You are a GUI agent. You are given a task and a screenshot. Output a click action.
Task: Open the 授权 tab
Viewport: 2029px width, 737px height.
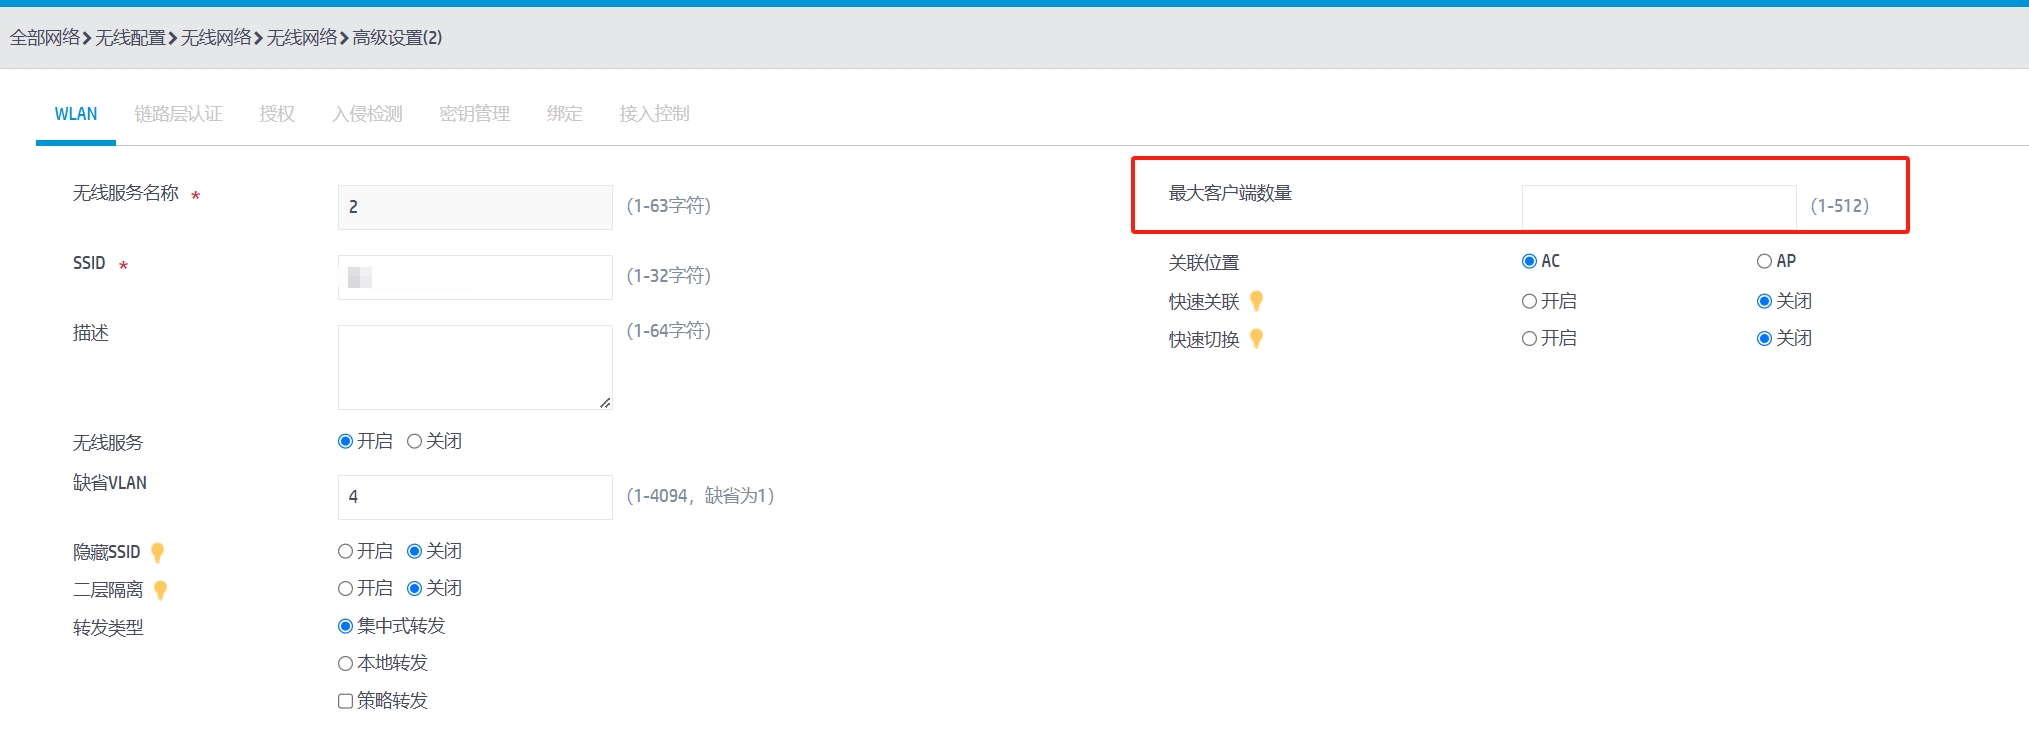(x=277, y=114)
